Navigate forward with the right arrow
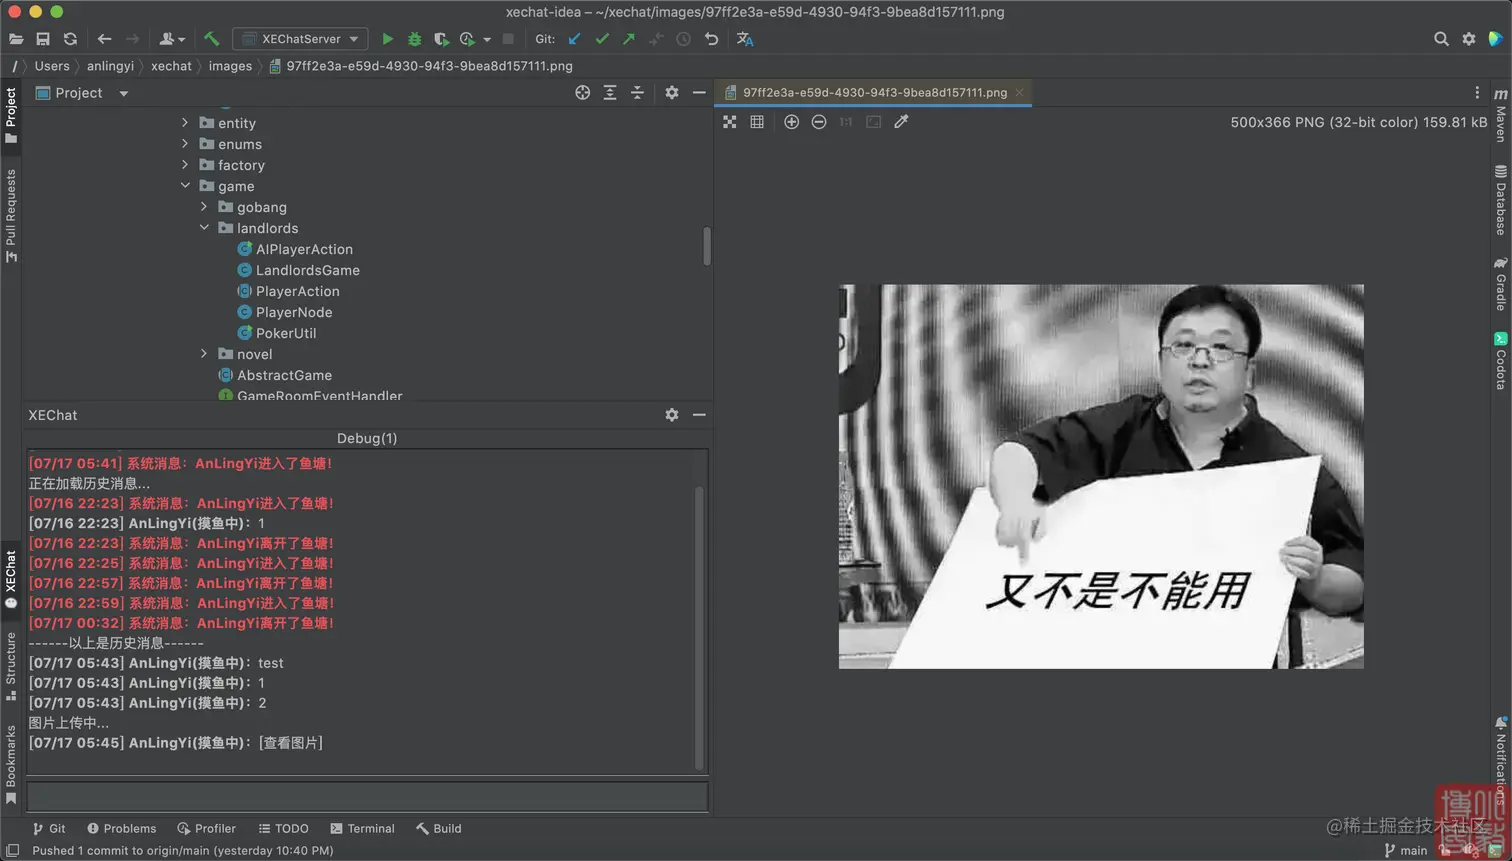Image resolution: width=1512 pixels, height=861 pixels. tap(132, 39)
